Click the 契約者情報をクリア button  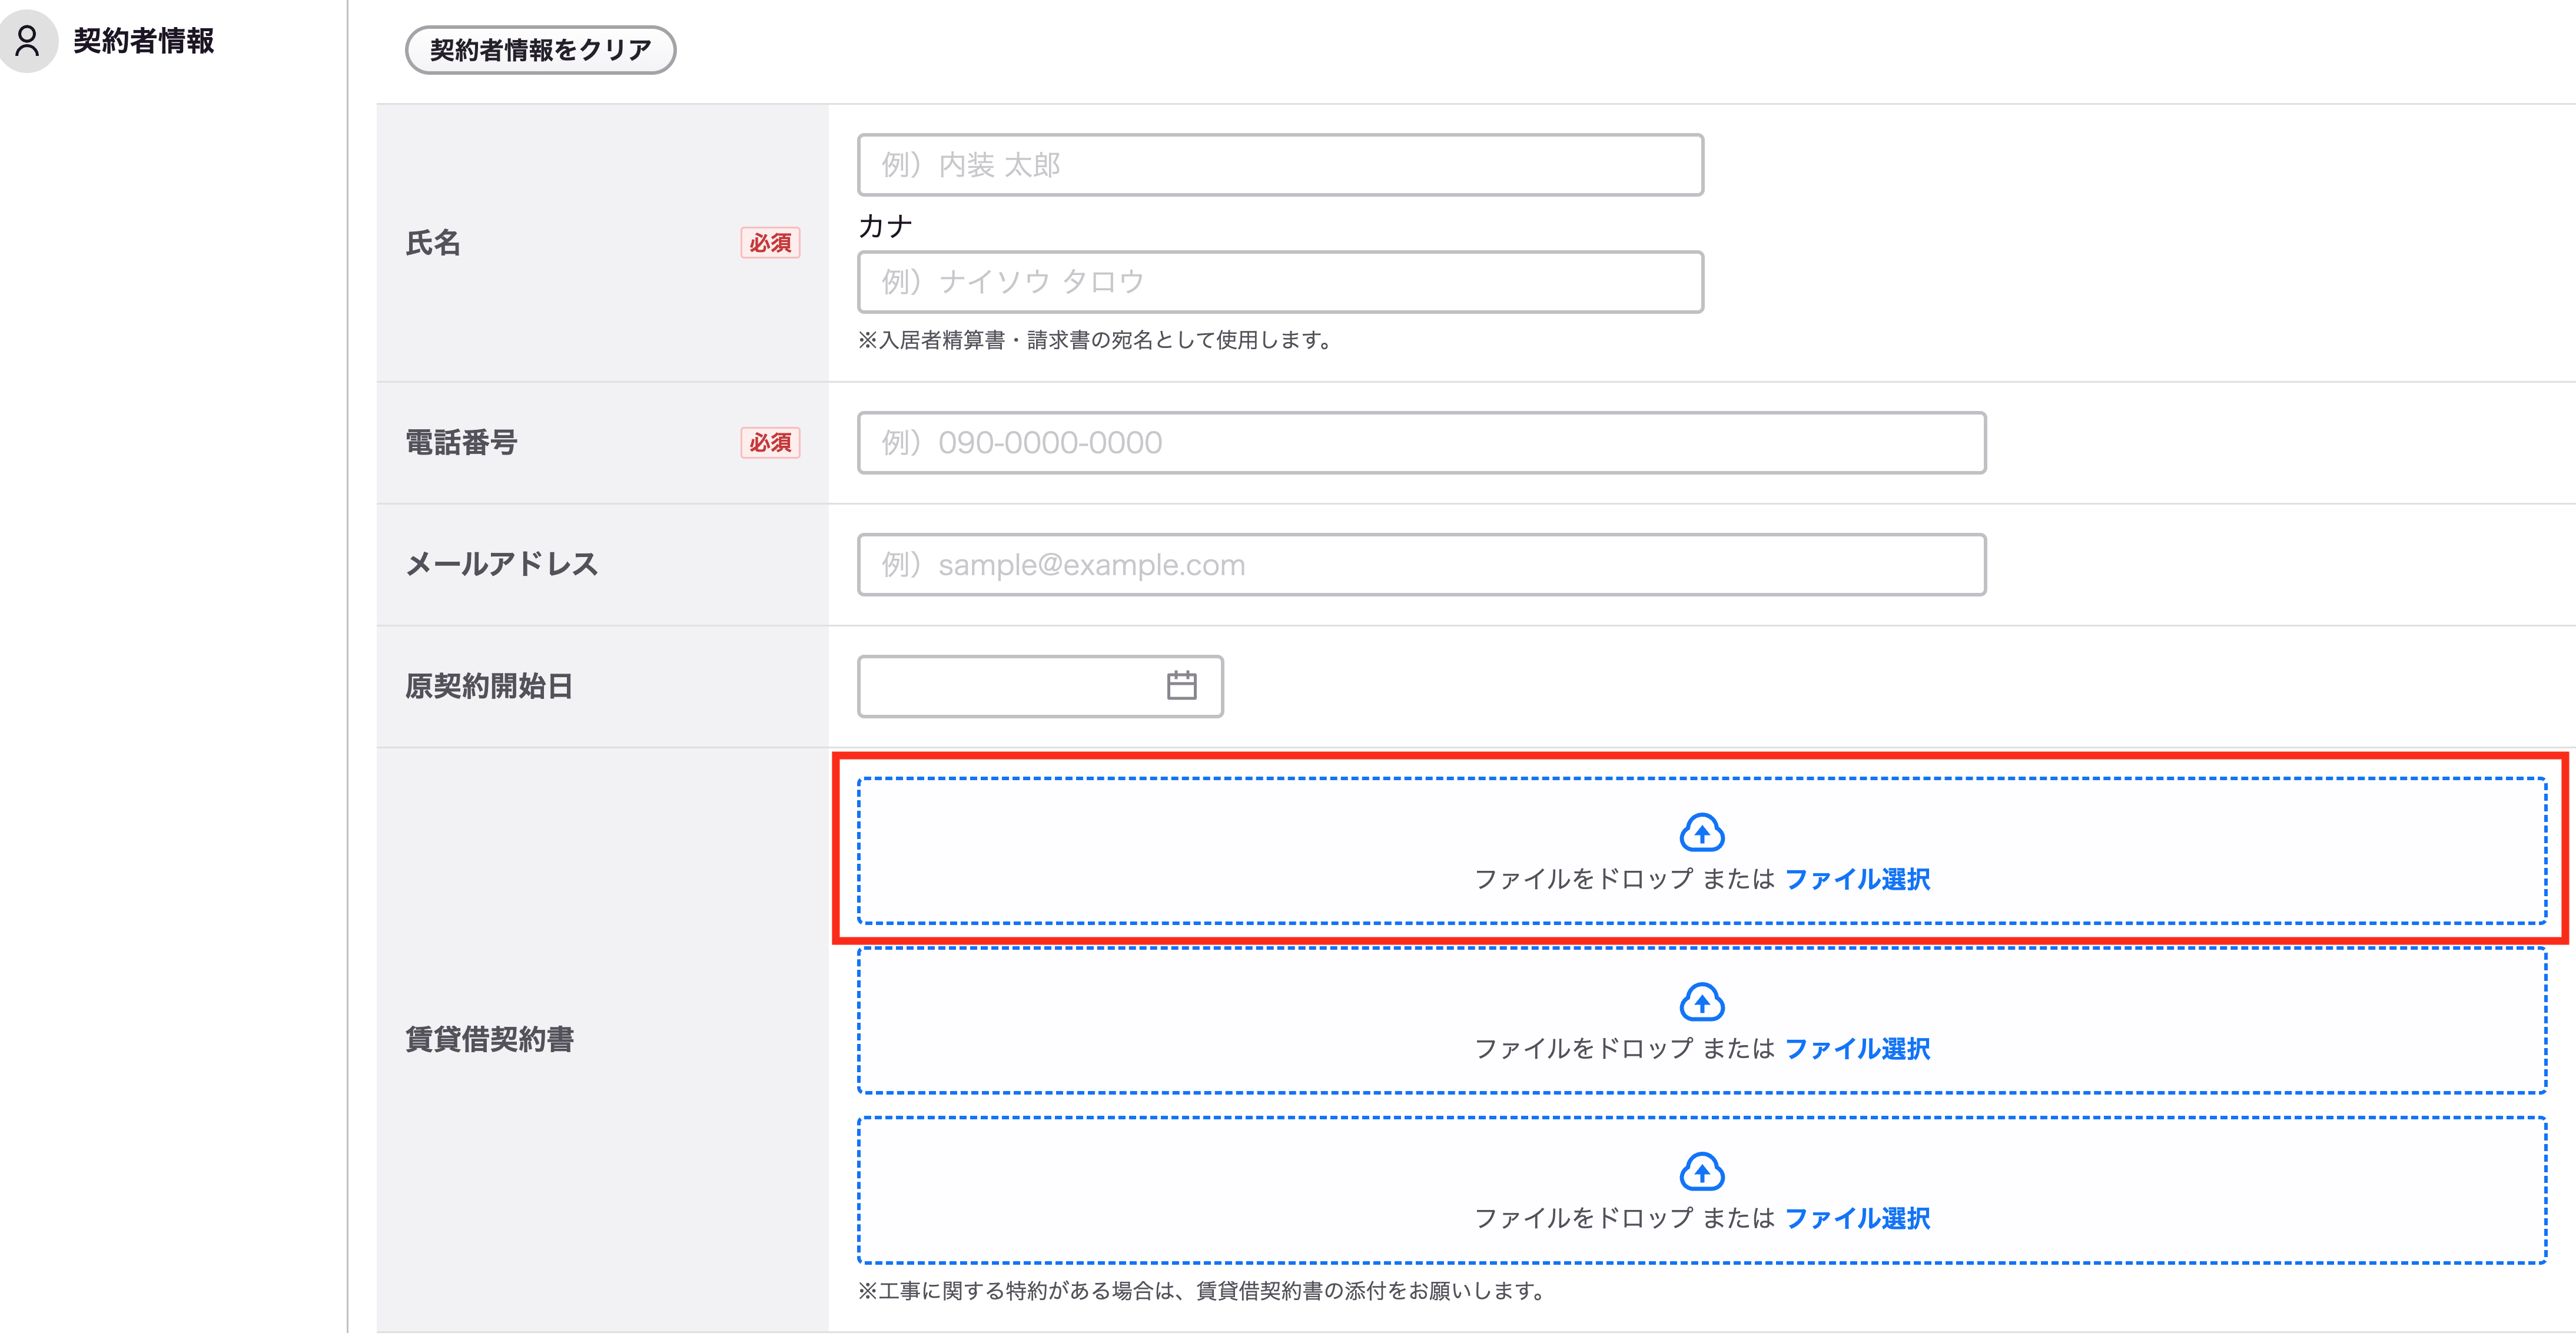540,50
